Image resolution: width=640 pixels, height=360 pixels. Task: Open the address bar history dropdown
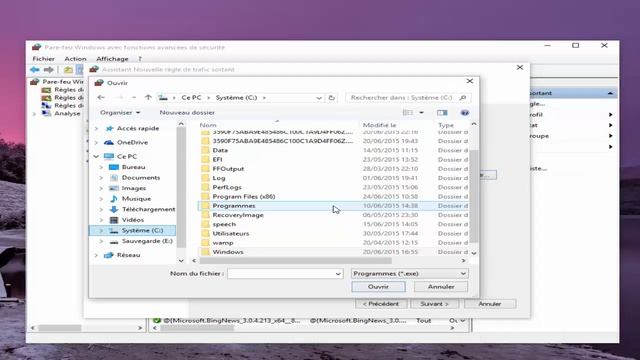point(319,98)
